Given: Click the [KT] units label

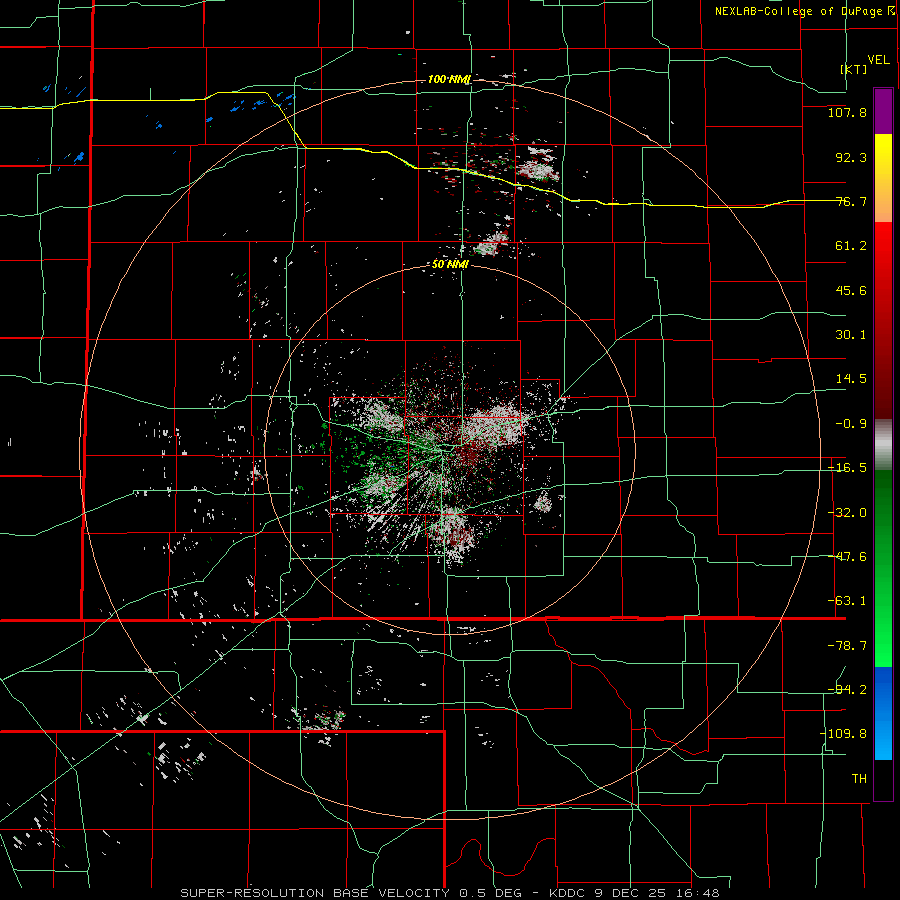Looking at the screenshot, I should 854,69.
